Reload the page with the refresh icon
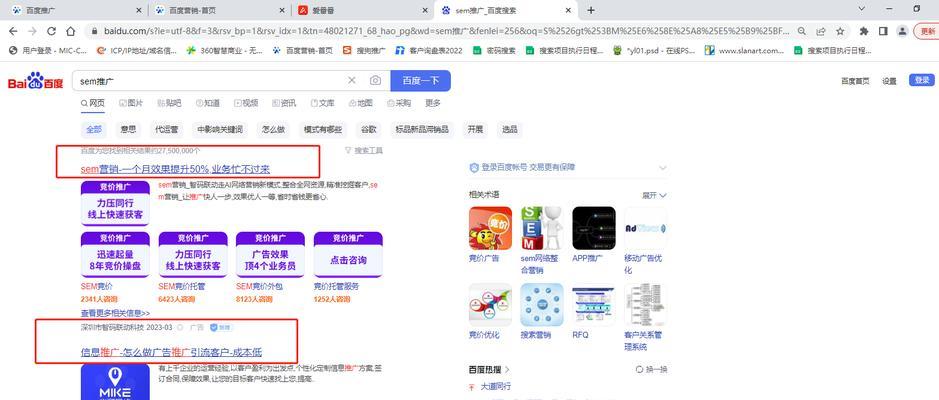The width and height of the screenshot is (939, 400). tap(52, 31)
